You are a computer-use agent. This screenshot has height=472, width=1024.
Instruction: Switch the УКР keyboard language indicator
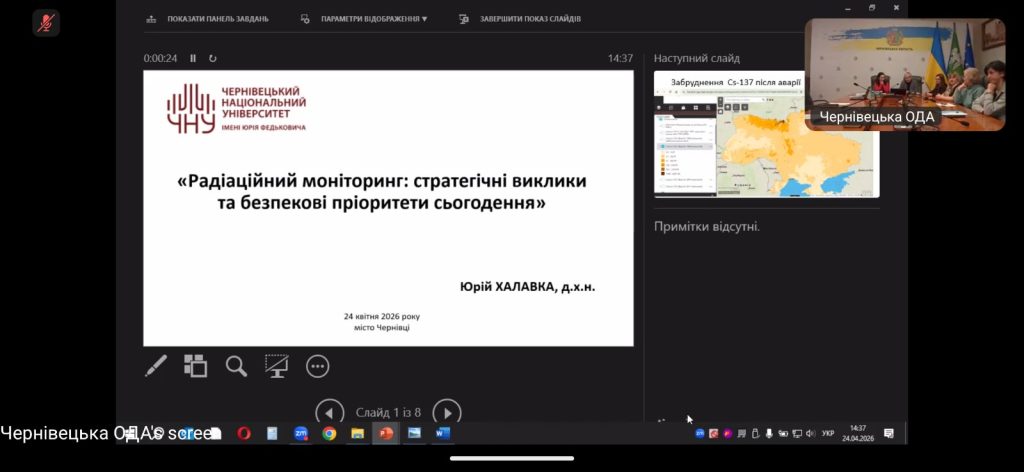click(828, 433)
